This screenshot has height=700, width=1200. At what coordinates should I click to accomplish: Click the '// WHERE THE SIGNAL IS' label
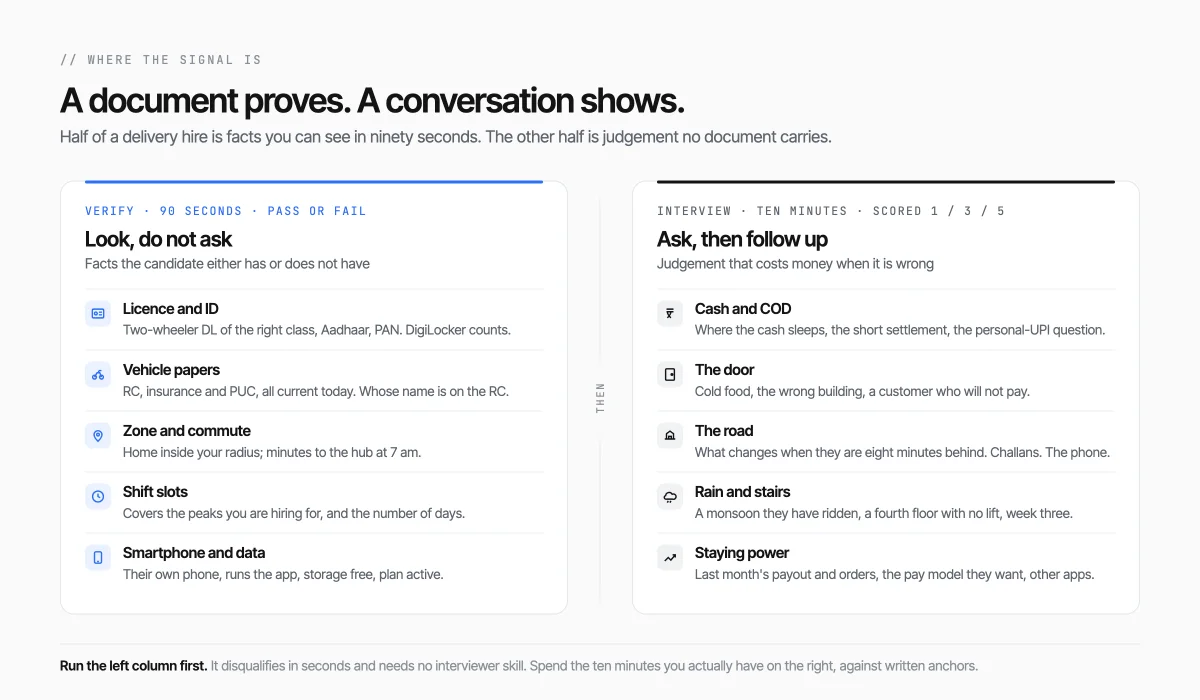click(161, 60)
